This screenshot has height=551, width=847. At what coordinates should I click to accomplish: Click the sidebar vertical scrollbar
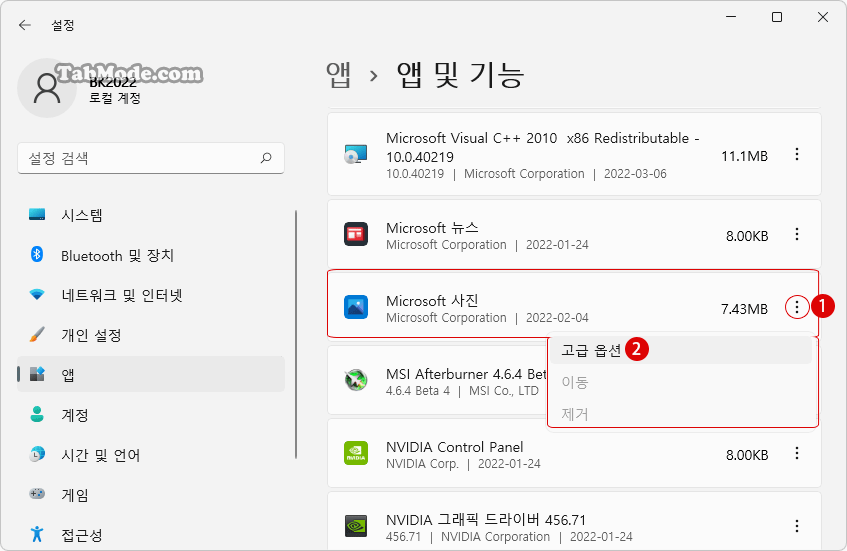(x=296, y=335)
